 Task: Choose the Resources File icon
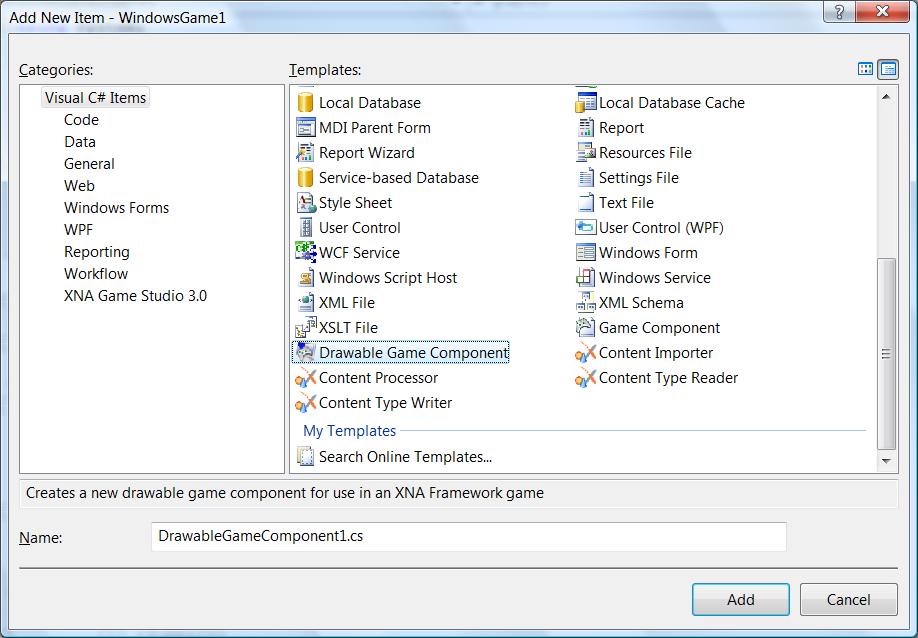coord(585,153)
